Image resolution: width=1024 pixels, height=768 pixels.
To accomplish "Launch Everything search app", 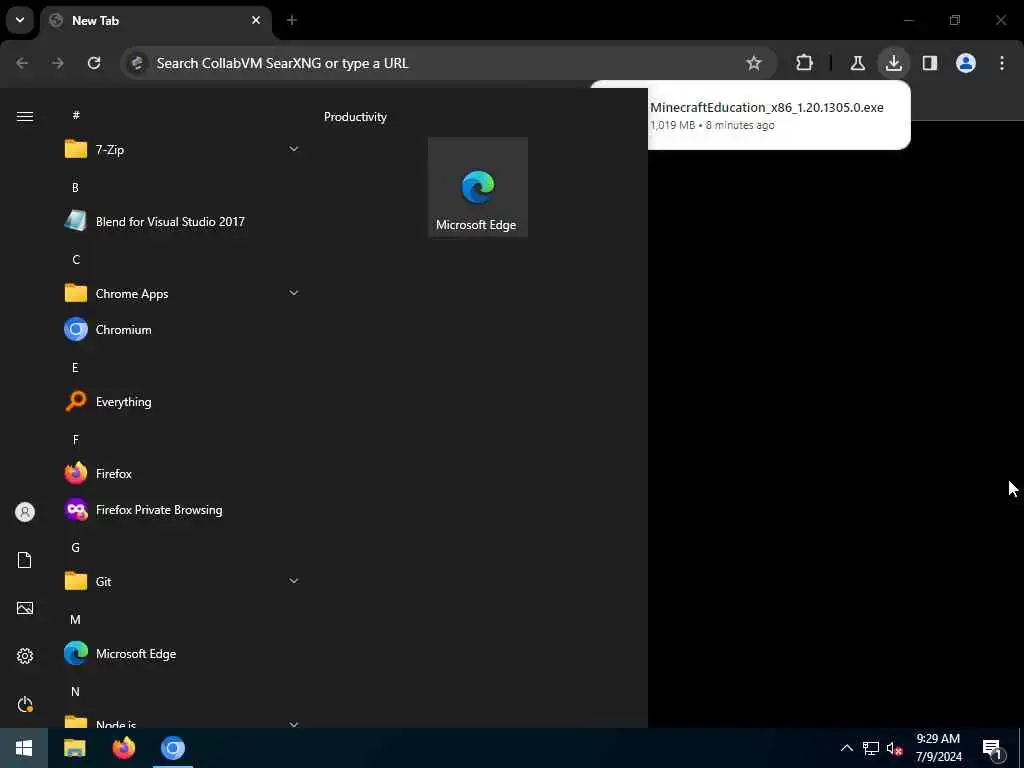I will pyautogui.click(x=182, y=402).
